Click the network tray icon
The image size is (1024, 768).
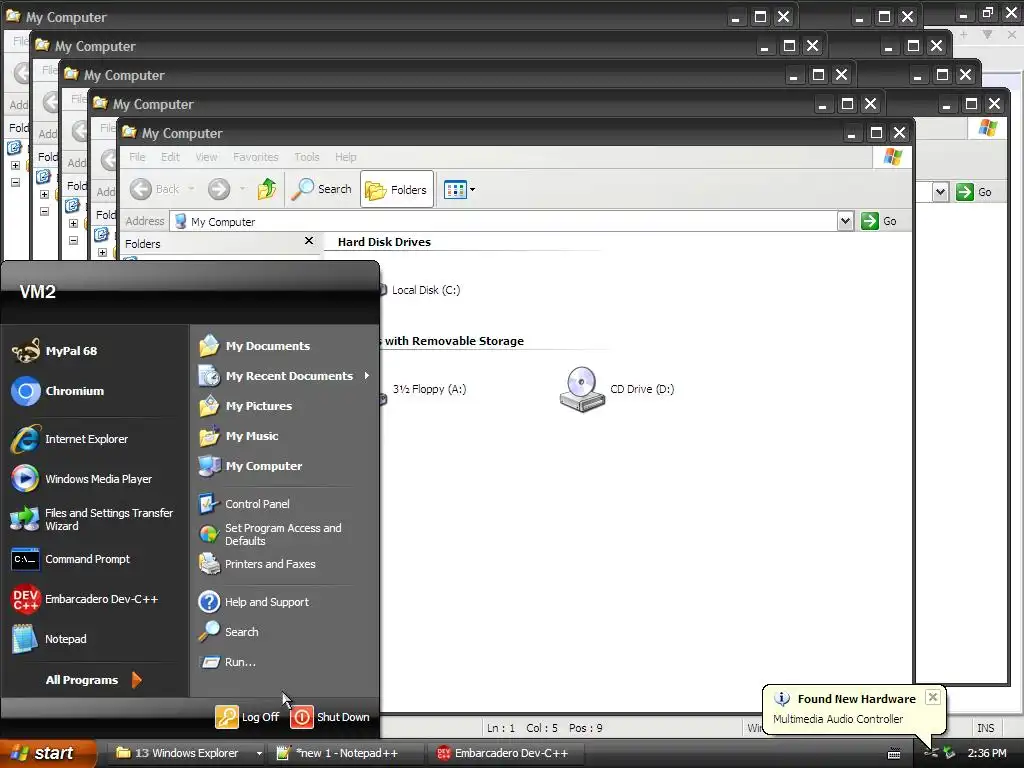click(931, 753)
